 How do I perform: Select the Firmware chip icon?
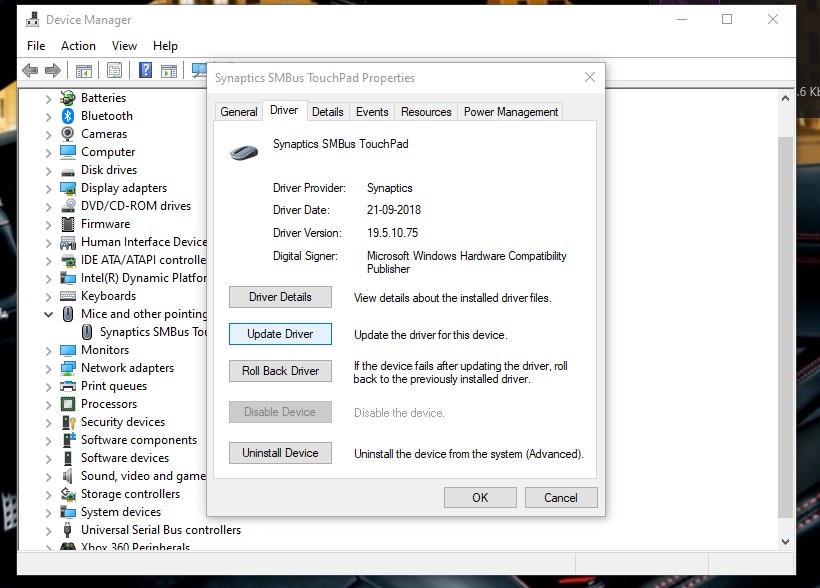click(68, 224)
